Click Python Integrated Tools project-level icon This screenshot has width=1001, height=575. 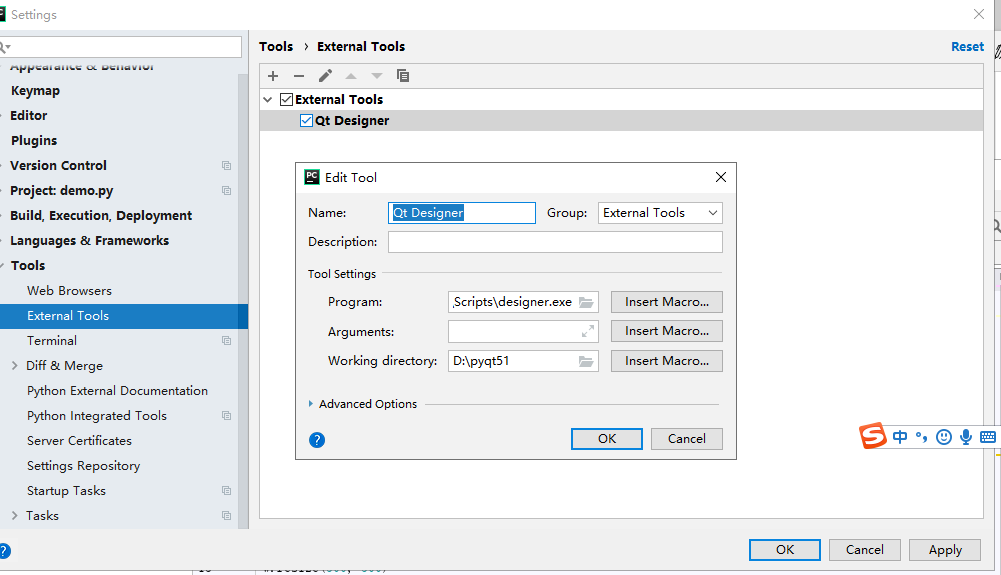tap(227, 416)
